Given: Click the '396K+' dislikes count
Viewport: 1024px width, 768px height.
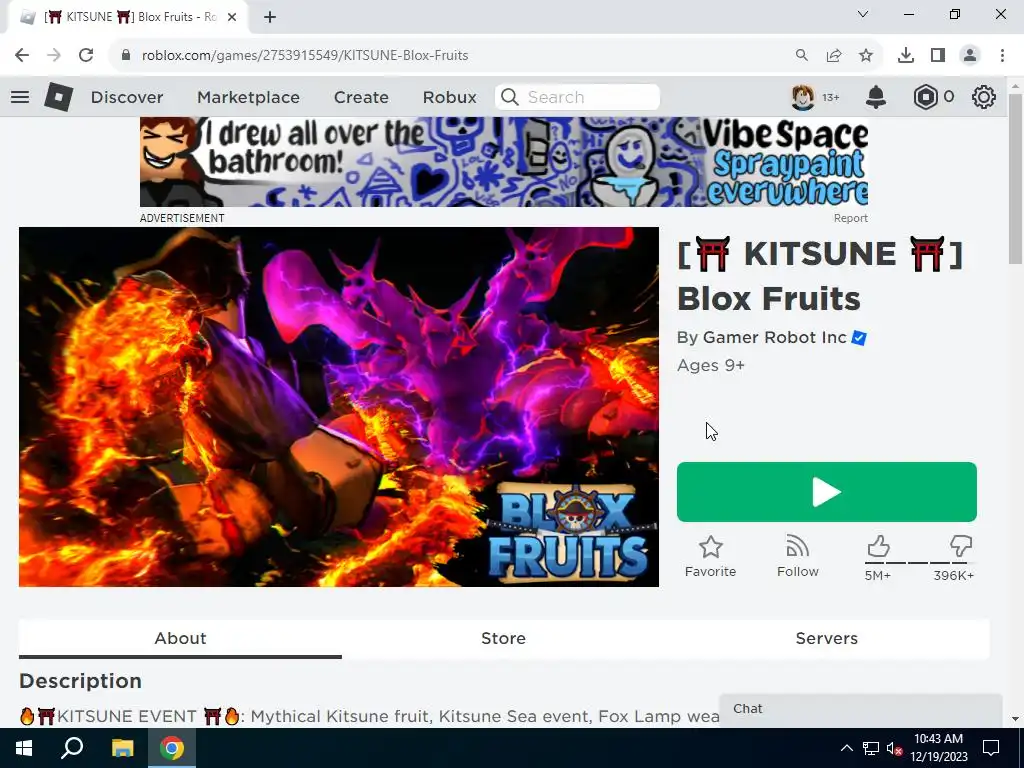Looking at the screenshot, I should 953,575.
